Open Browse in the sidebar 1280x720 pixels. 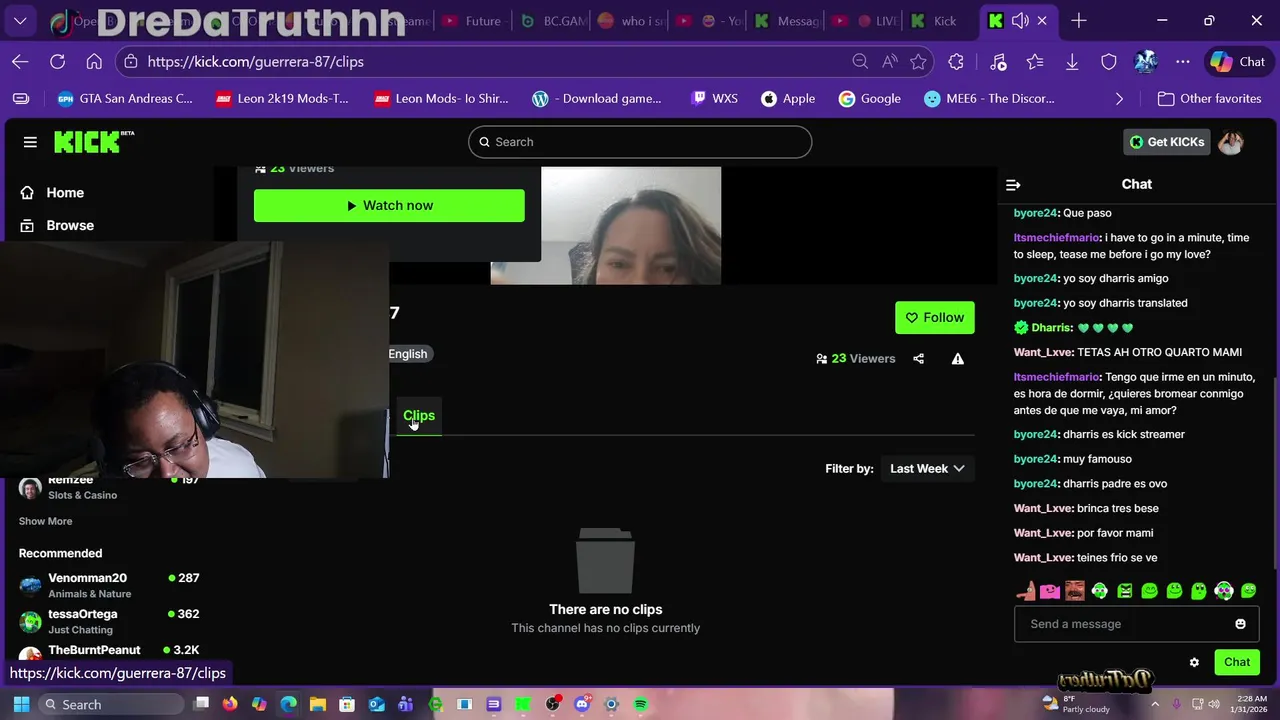click(x=70, y=226)
